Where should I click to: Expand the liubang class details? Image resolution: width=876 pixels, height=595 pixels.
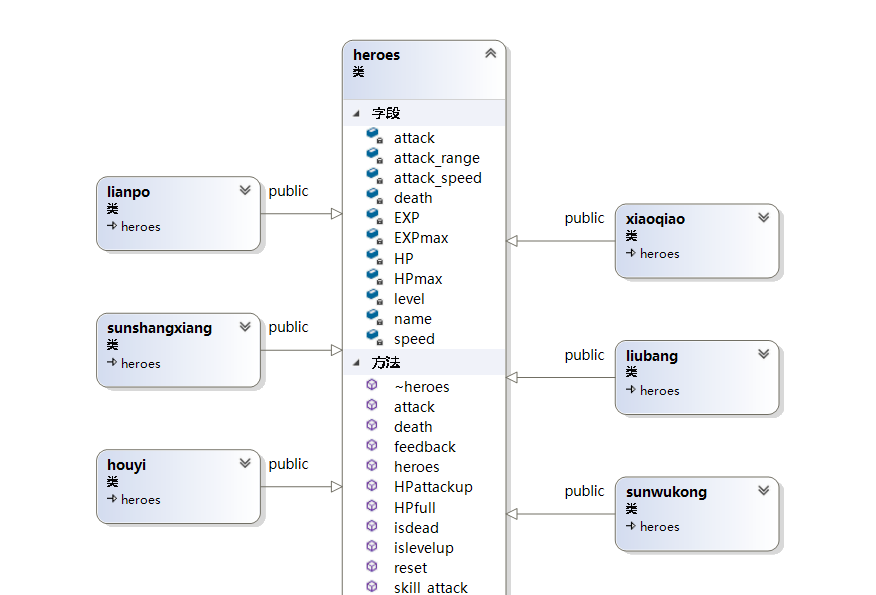pos(764,354)
